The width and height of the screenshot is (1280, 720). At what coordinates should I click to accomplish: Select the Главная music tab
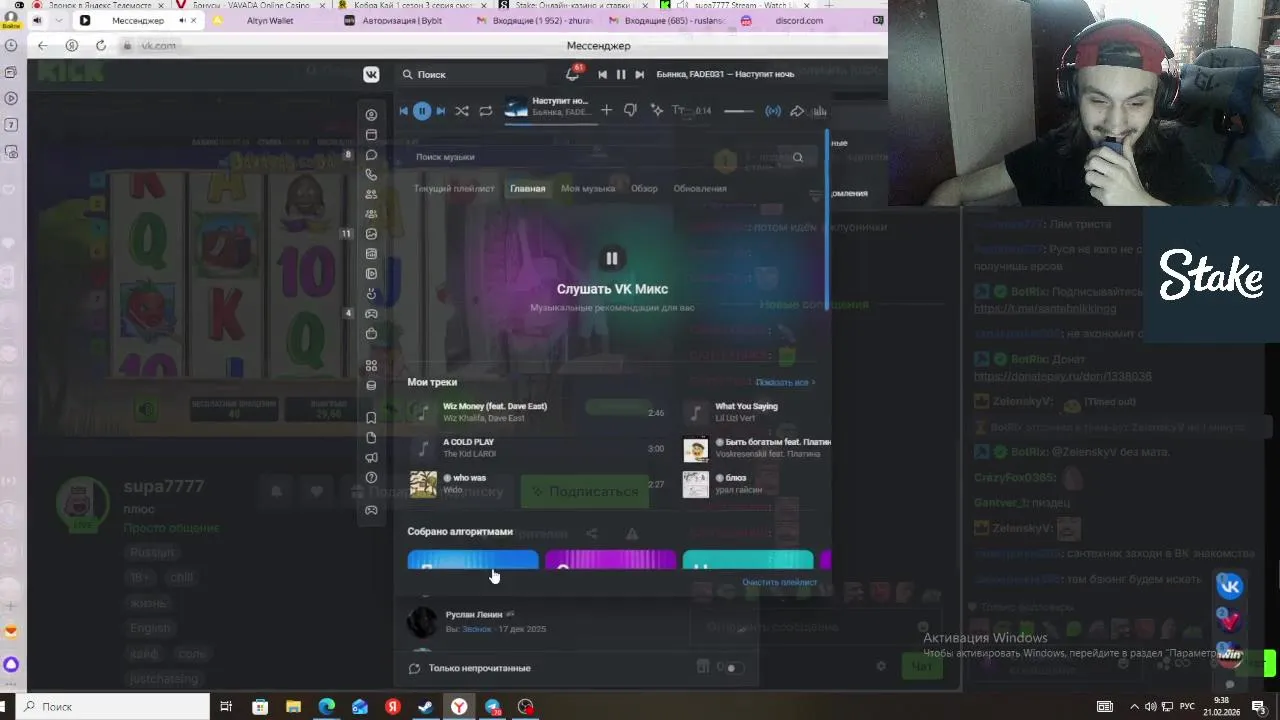coord(528,188)
